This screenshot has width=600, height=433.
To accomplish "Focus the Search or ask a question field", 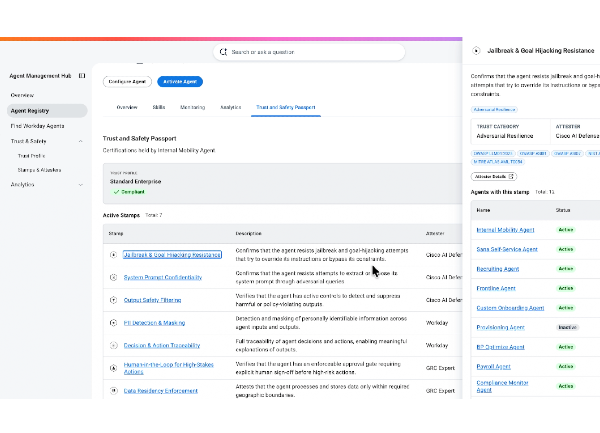I will coord(309,52).
